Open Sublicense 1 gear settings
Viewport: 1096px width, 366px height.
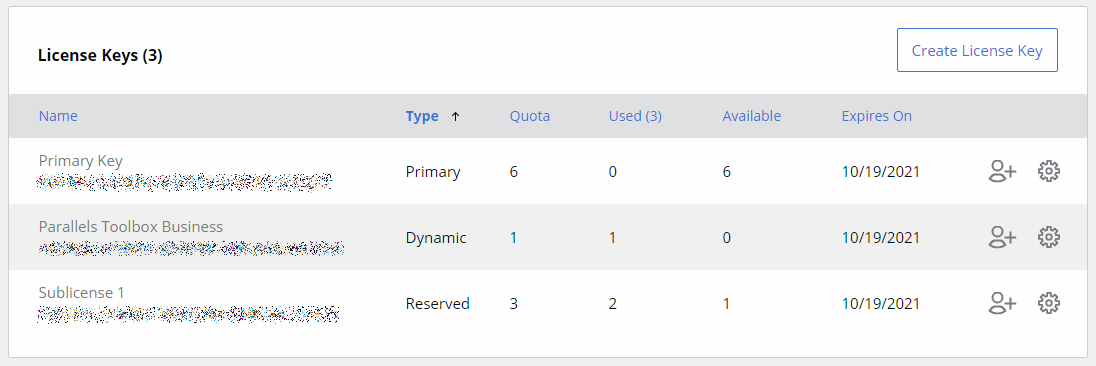1048,303
